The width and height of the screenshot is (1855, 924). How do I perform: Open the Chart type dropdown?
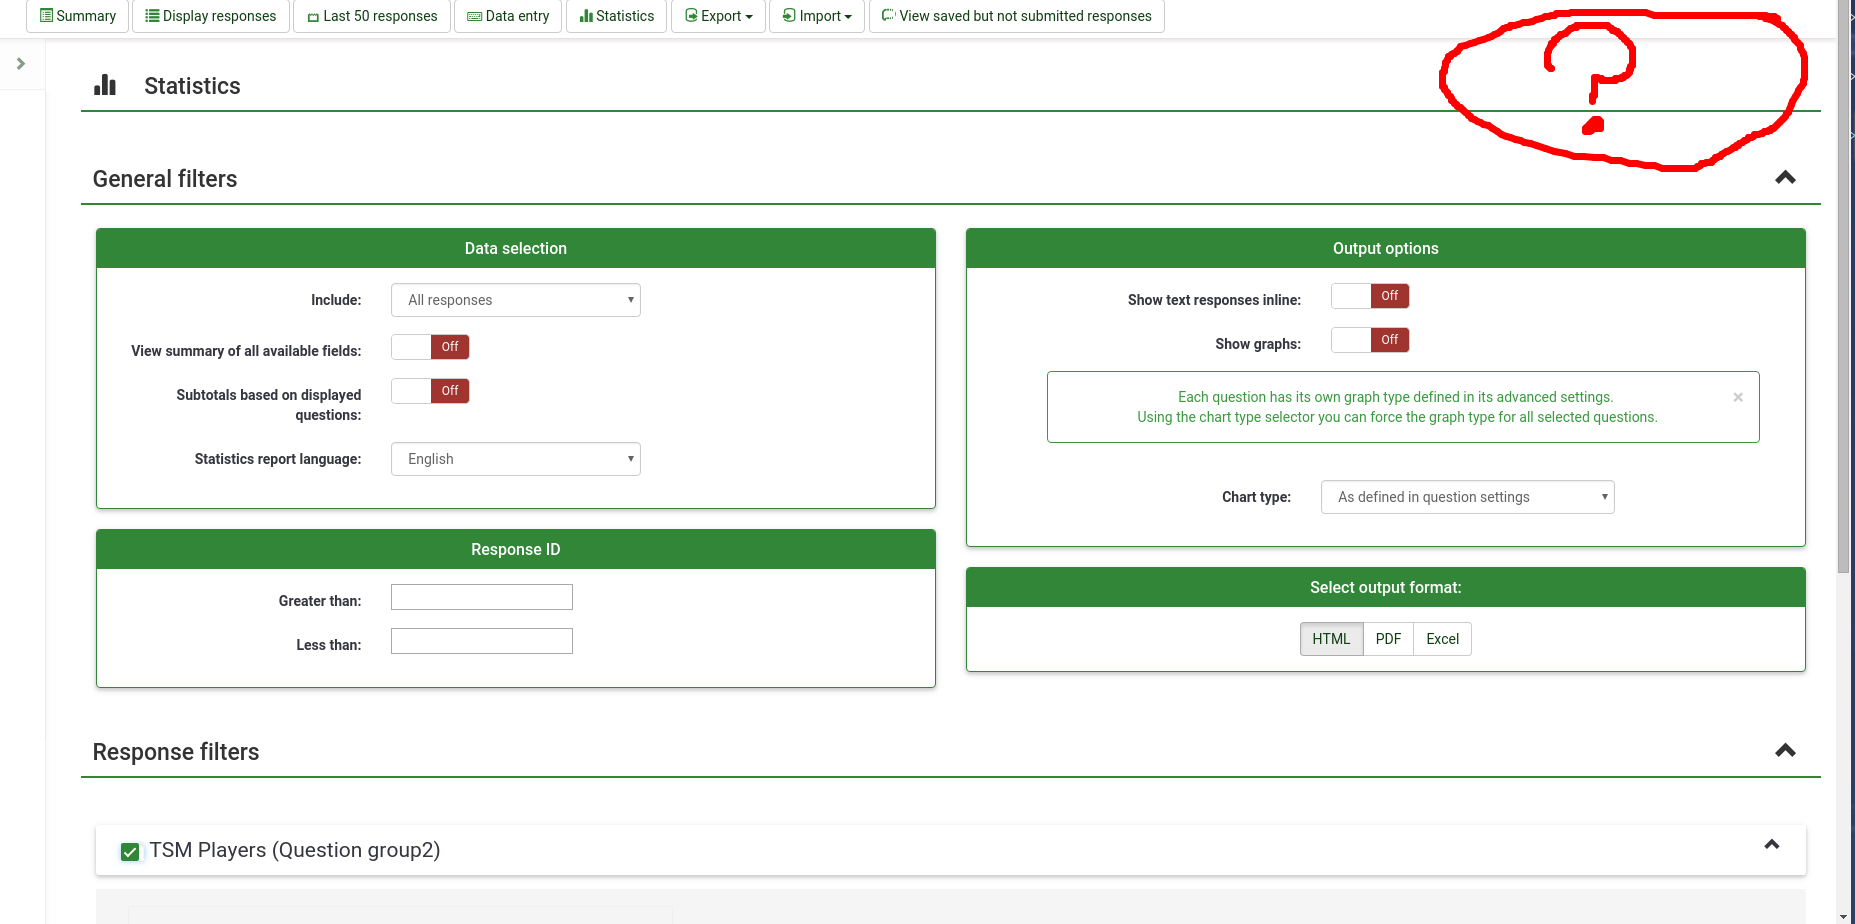tap(1467, 497)
